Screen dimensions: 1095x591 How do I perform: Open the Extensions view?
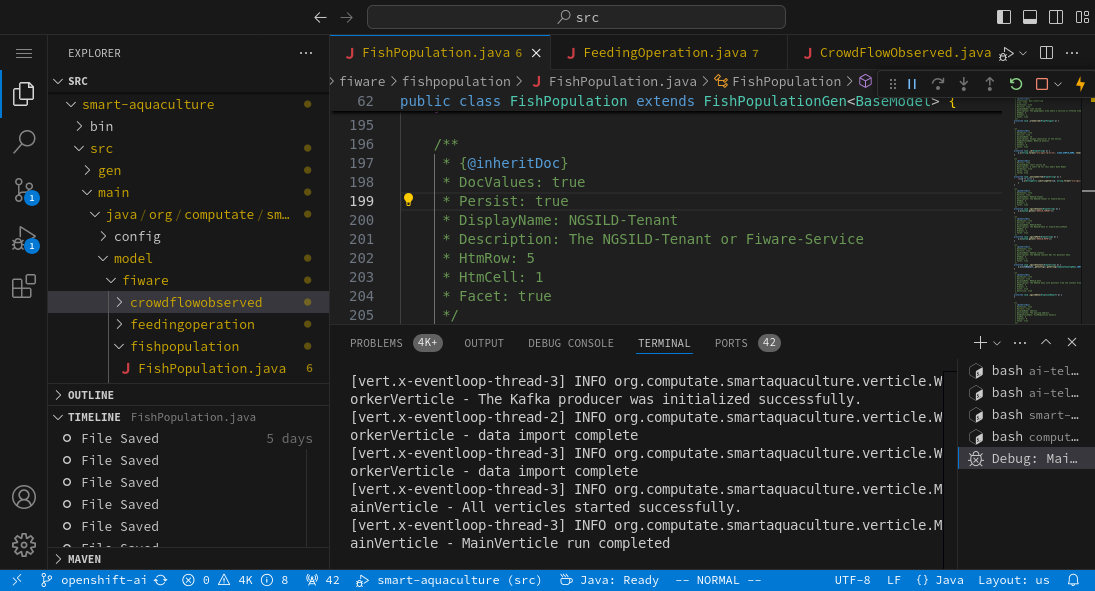click(x=24, y=286)
